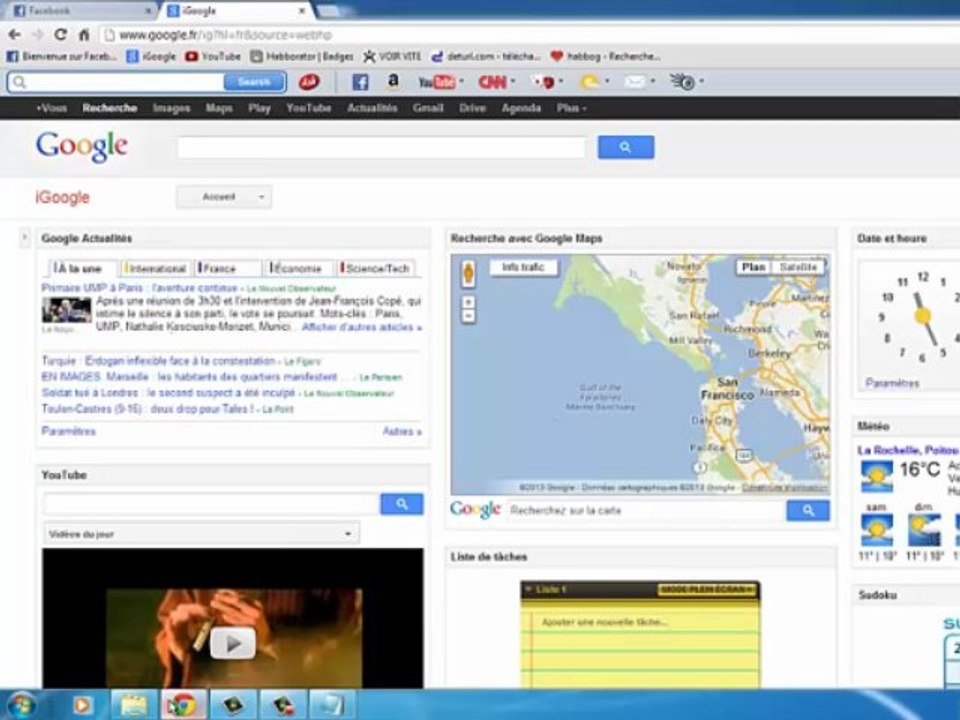Screen dimensions: 960x720
Task: Play the YouTube video of the day
Action: tap(233, 643)
